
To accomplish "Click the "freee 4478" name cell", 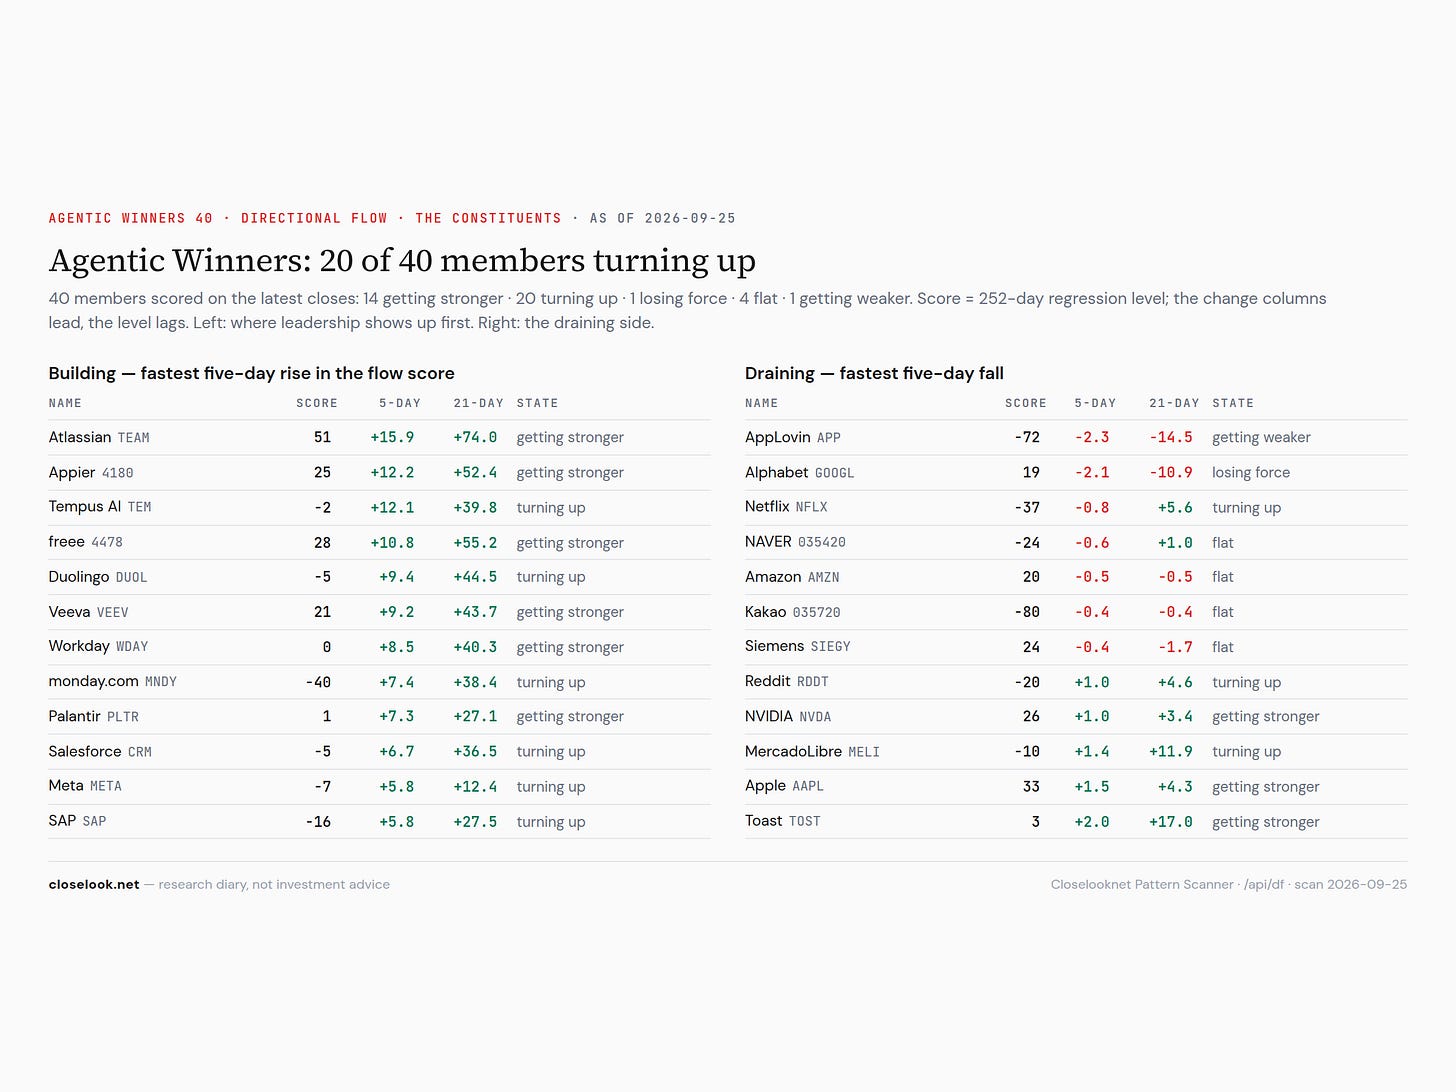I will pos(86,542).
